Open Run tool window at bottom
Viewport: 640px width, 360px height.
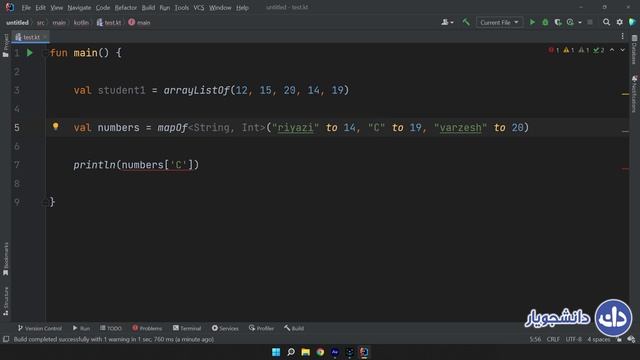tap(81, 328)
